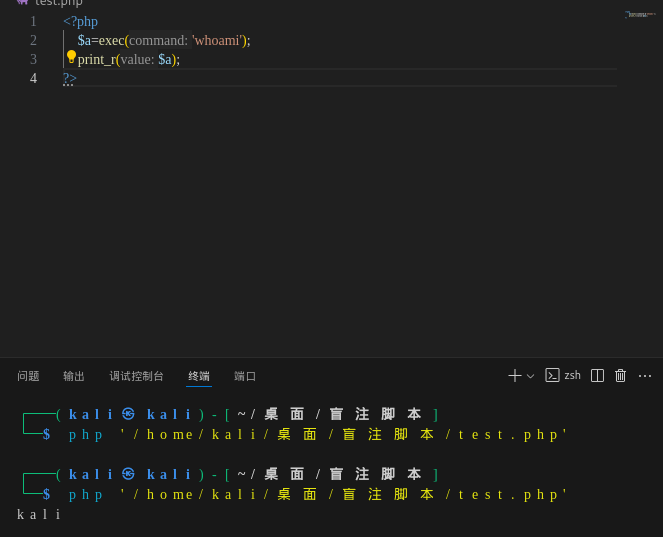Click the <?php opening tag
663x537 pixels.
80,22
